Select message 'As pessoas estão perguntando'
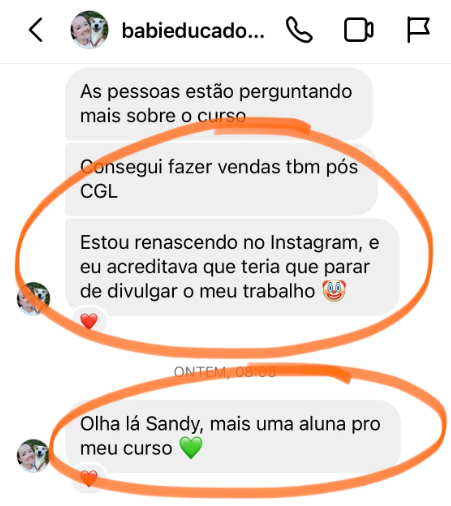Screen dimensions: 451x506 click(x=219, y=104)
